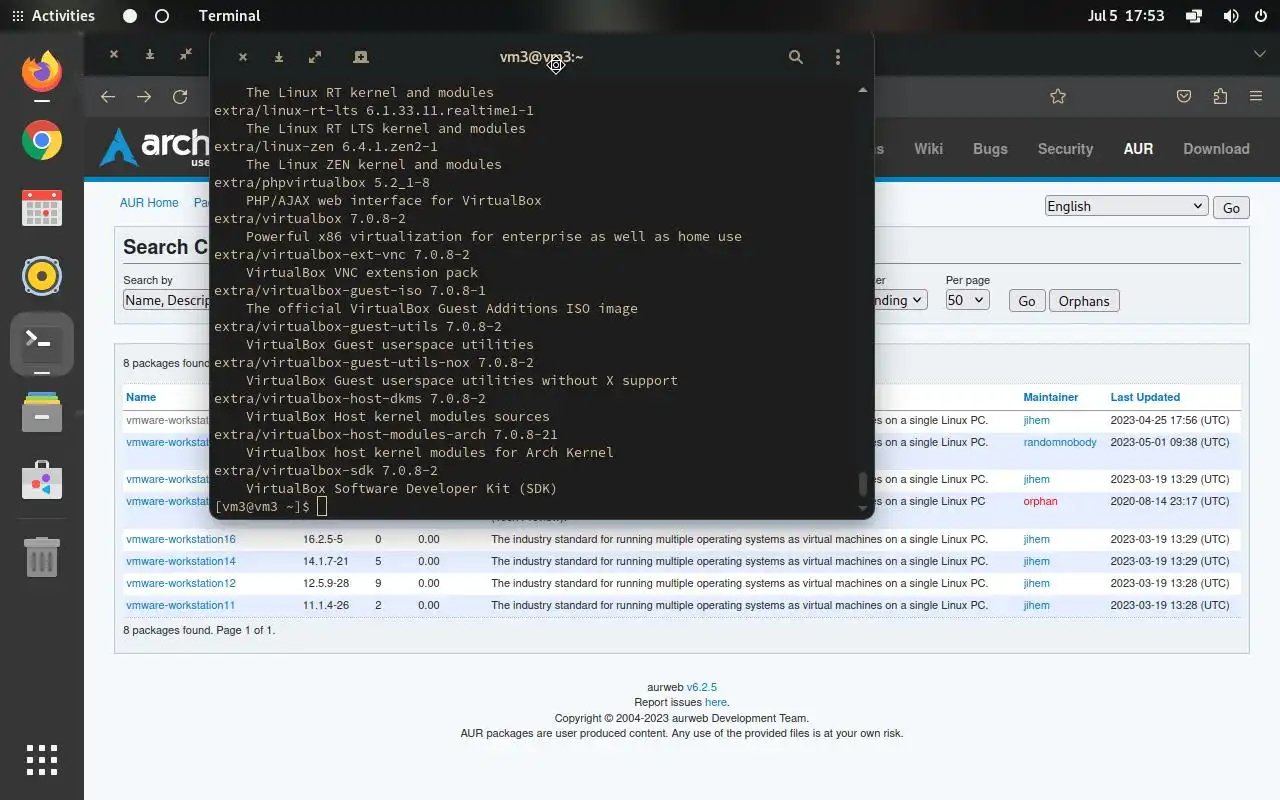Click the network icon in the top bar
Image resolution: width=1280 pixels, height=800 pixels.
(x=1194, y=16)
